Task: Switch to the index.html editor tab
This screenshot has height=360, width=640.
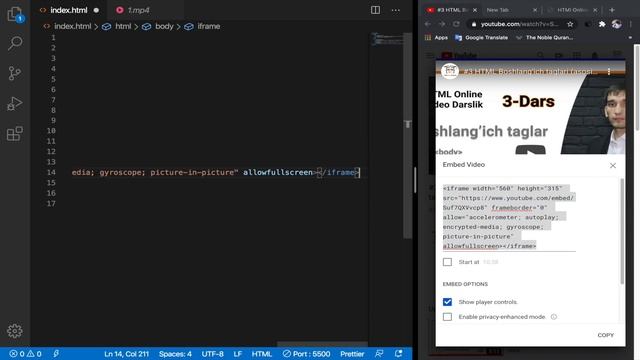Action: tap(69, 10)
